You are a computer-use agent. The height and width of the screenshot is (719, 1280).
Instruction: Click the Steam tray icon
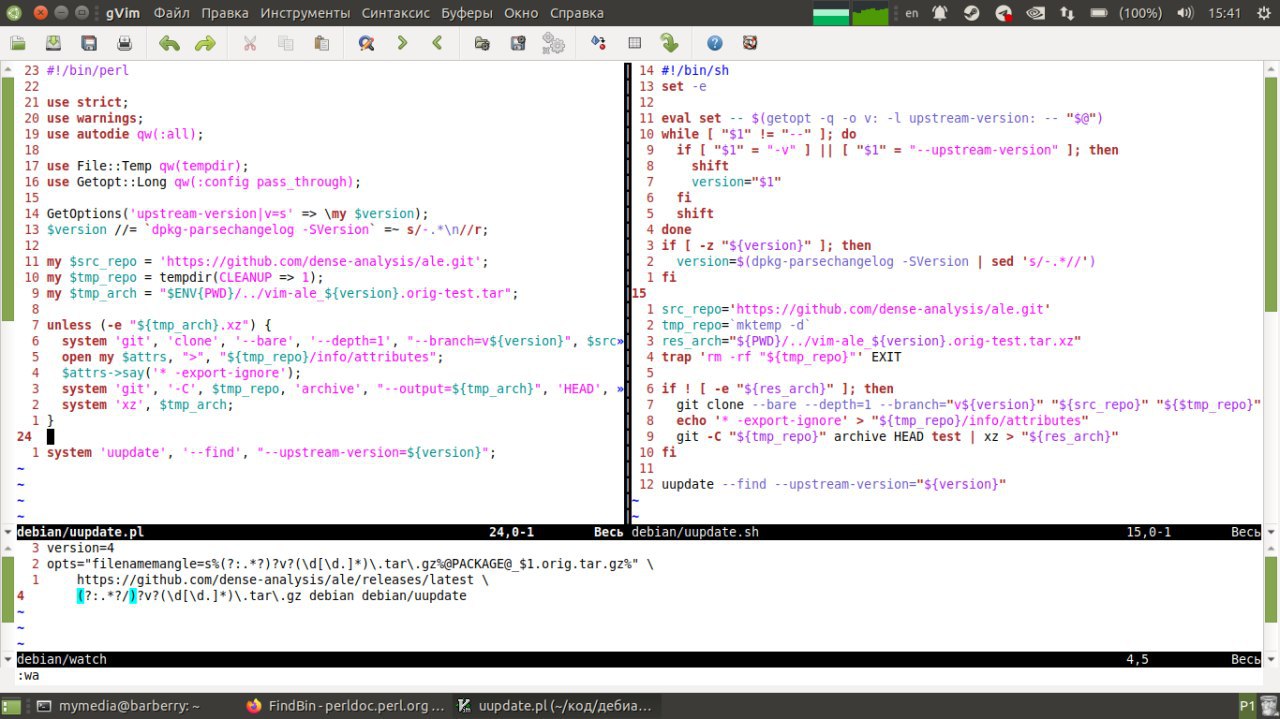[x=971, y=13]
